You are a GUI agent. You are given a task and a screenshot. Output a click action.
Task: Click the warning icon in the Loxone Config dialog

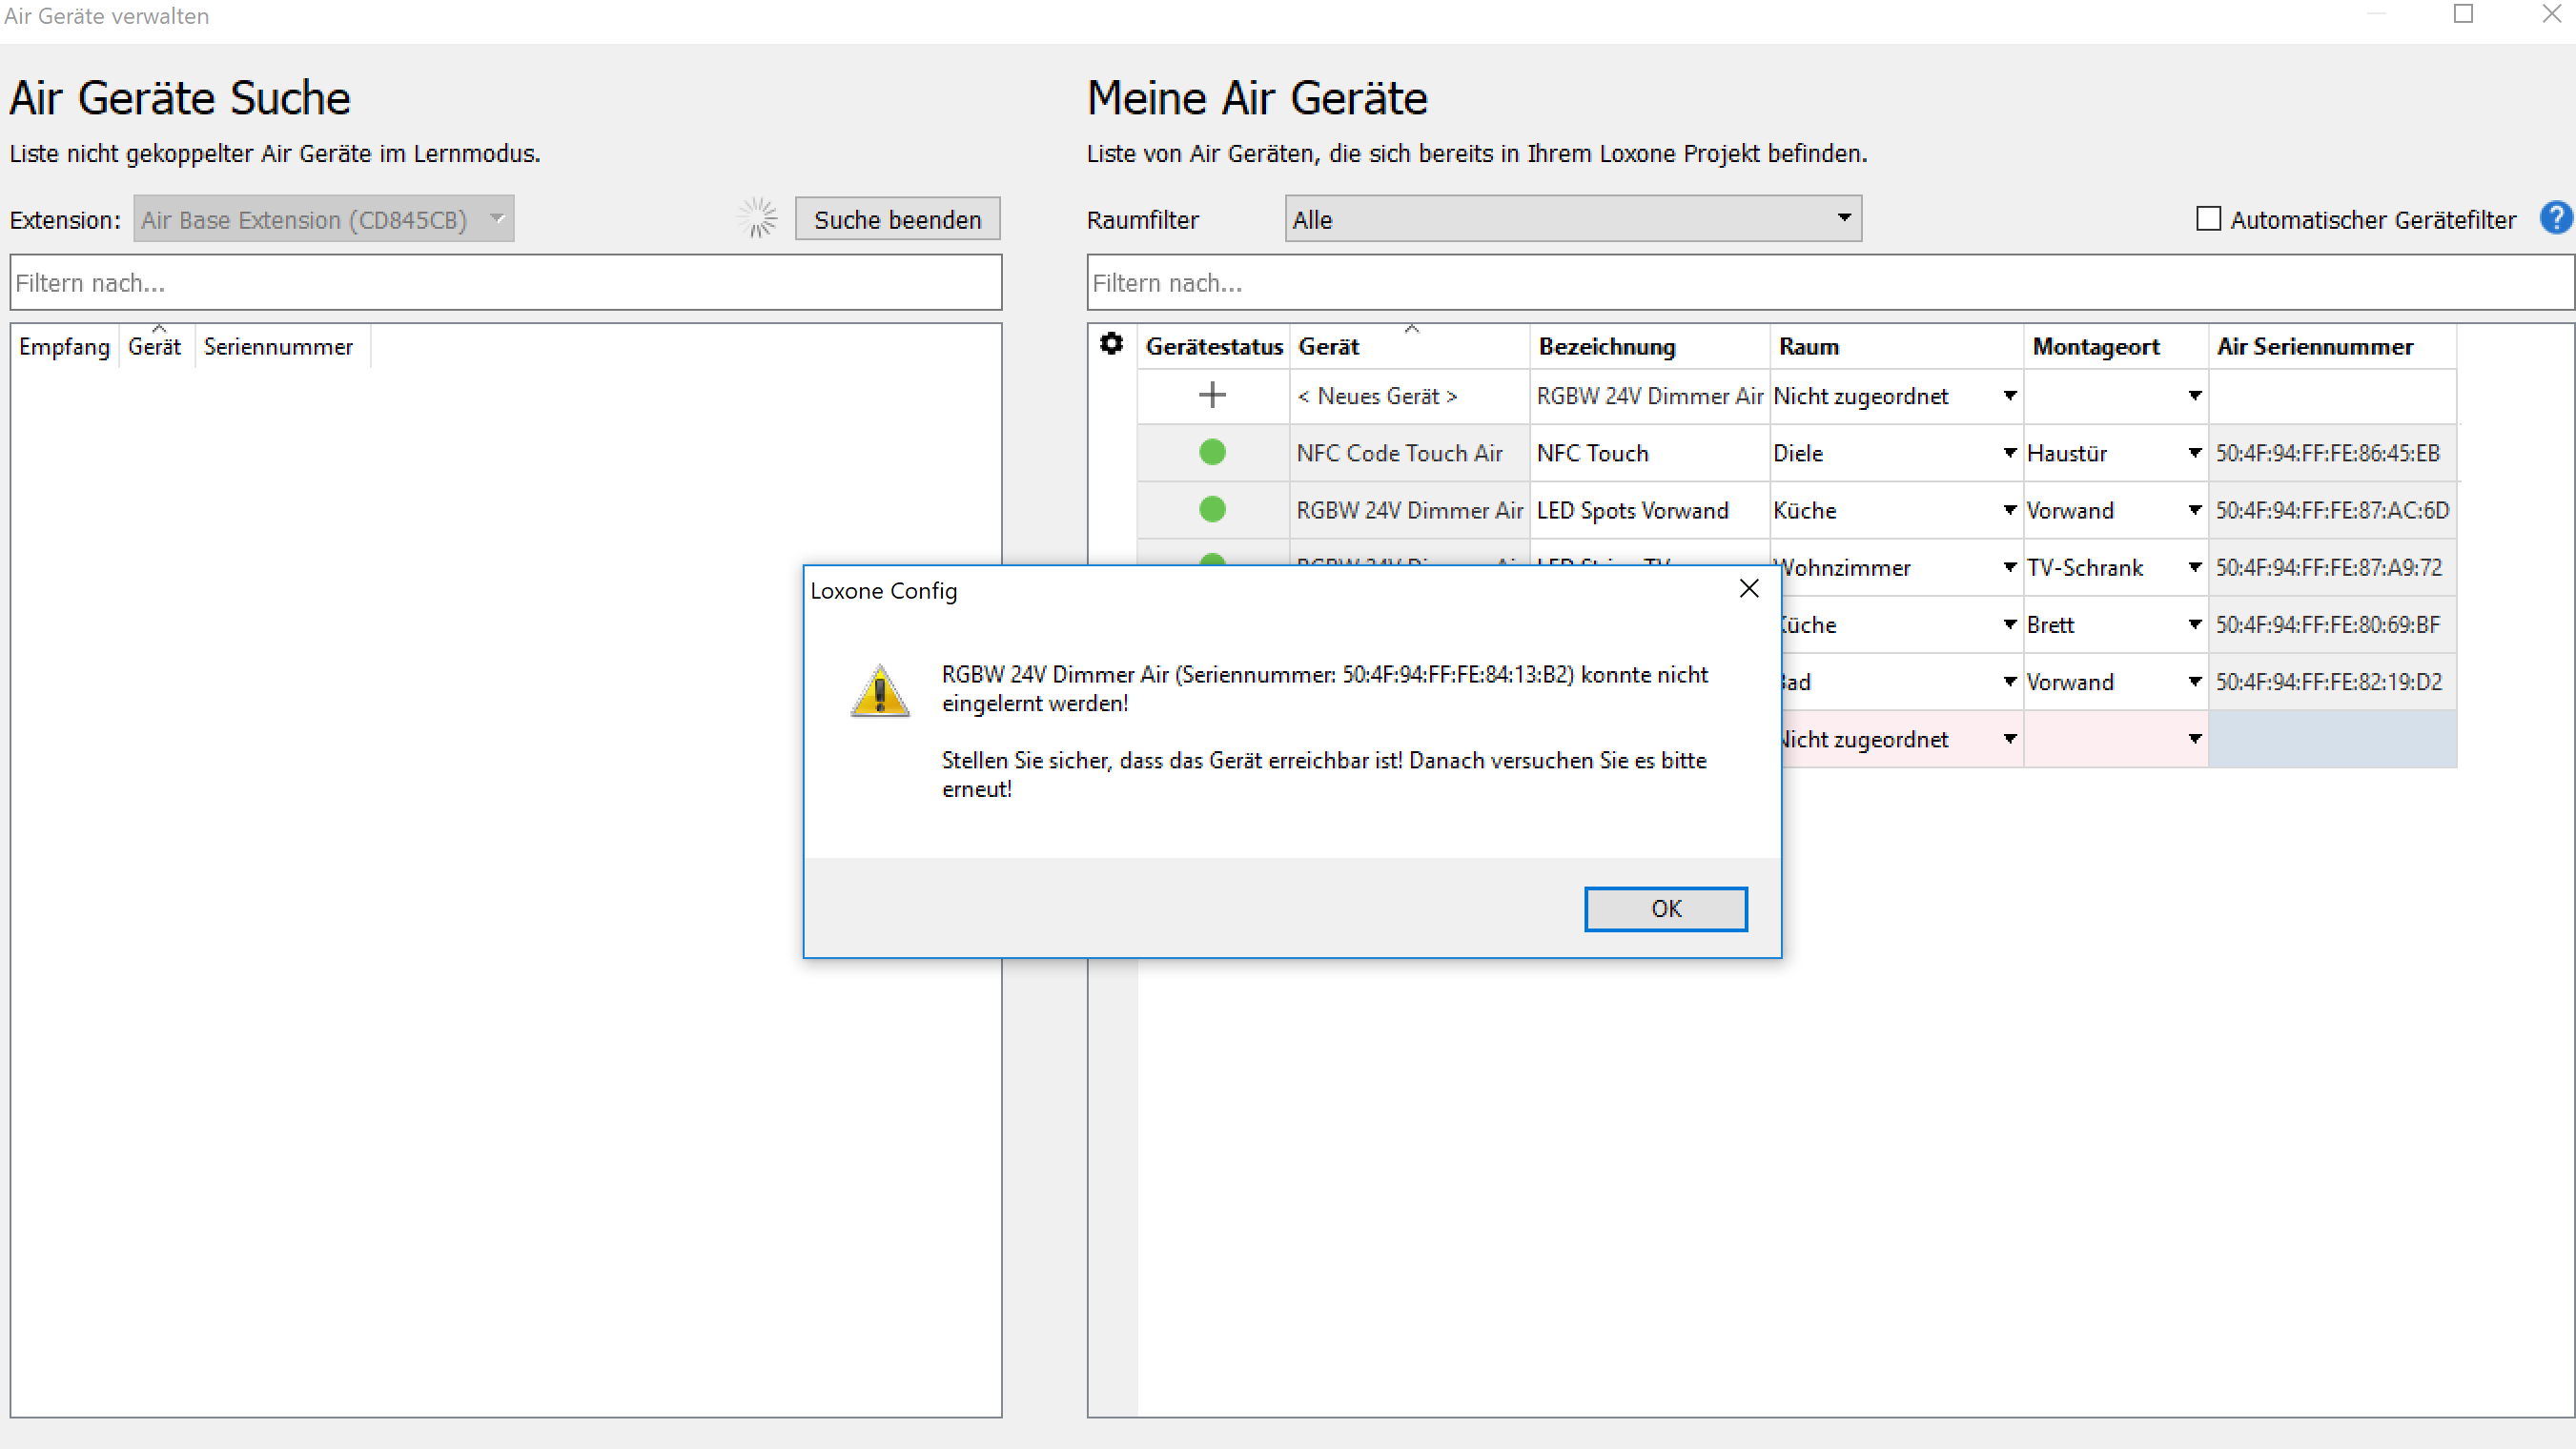880,690
